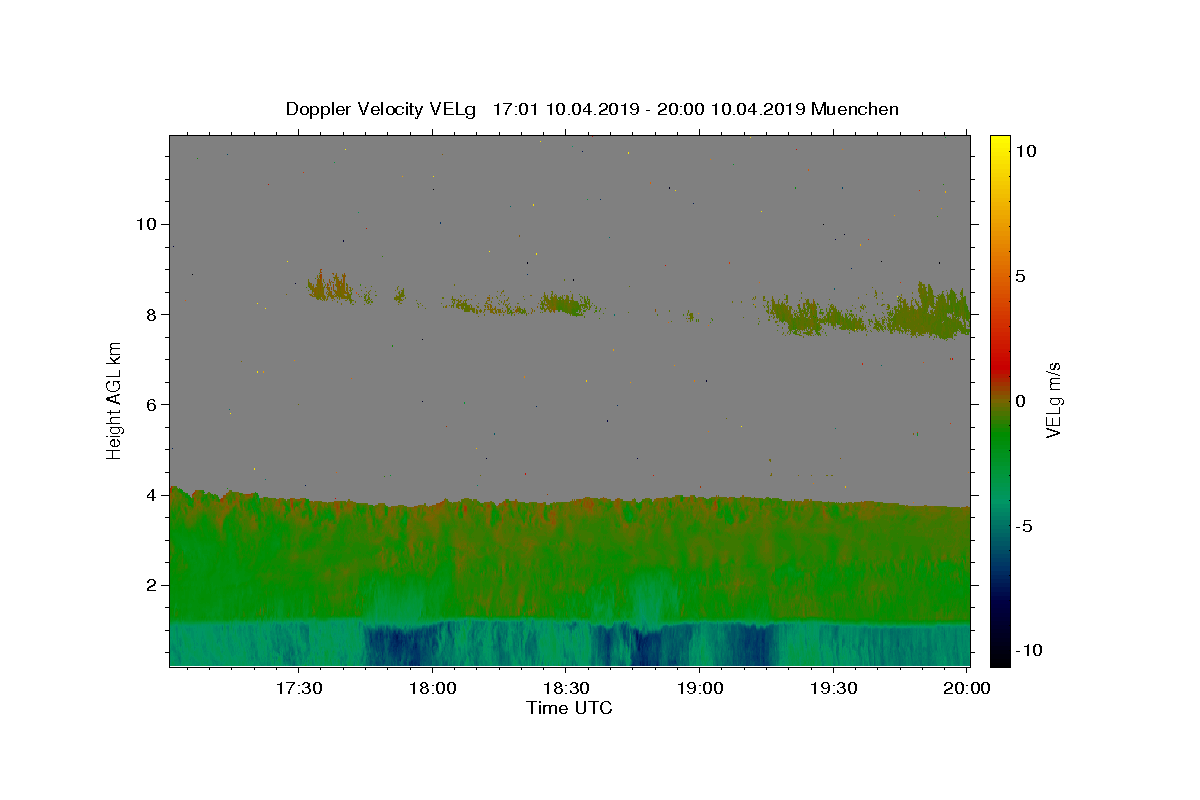This screenshot has width=1200, height=800.
Task: Click the '19:00' time tick label
Action: click(698, 689)
